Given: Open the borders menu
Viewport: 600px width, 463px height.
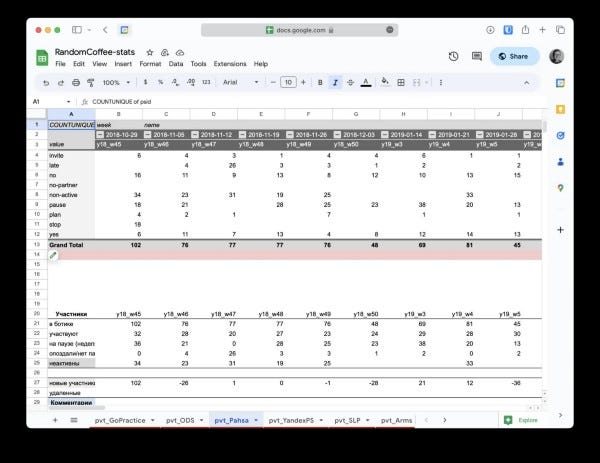Looking at the screenshot, I should click(401, 82).
